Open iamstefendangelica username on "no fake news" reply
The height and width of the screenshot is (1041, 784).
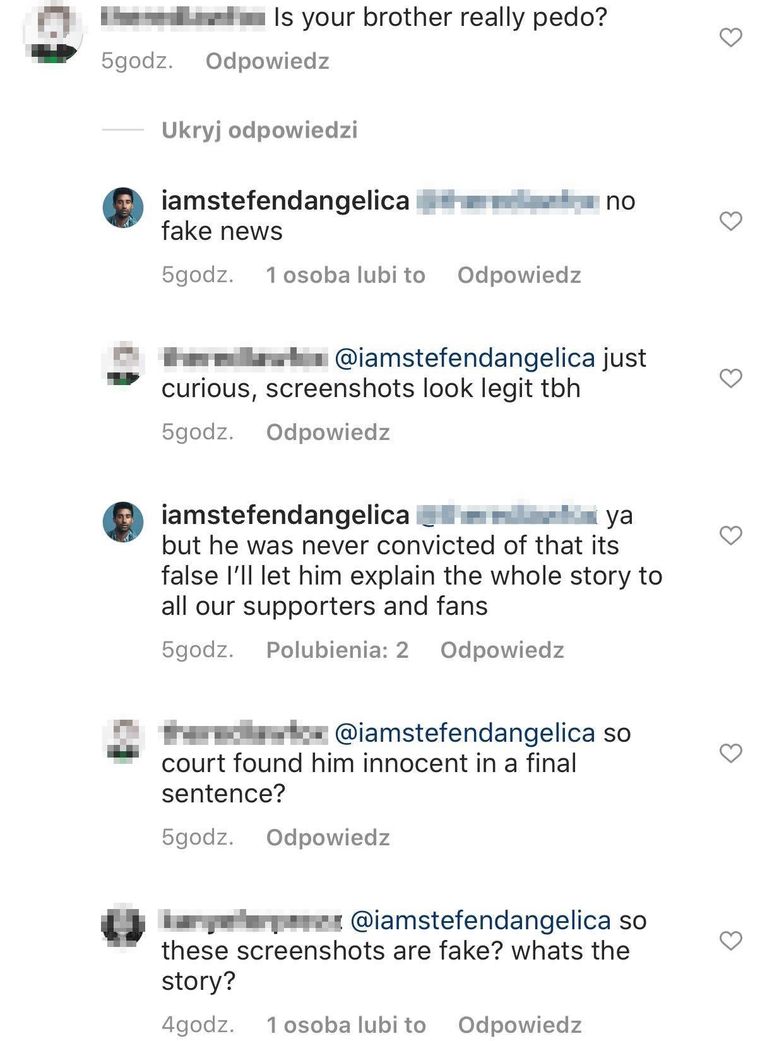coord(285,201)
